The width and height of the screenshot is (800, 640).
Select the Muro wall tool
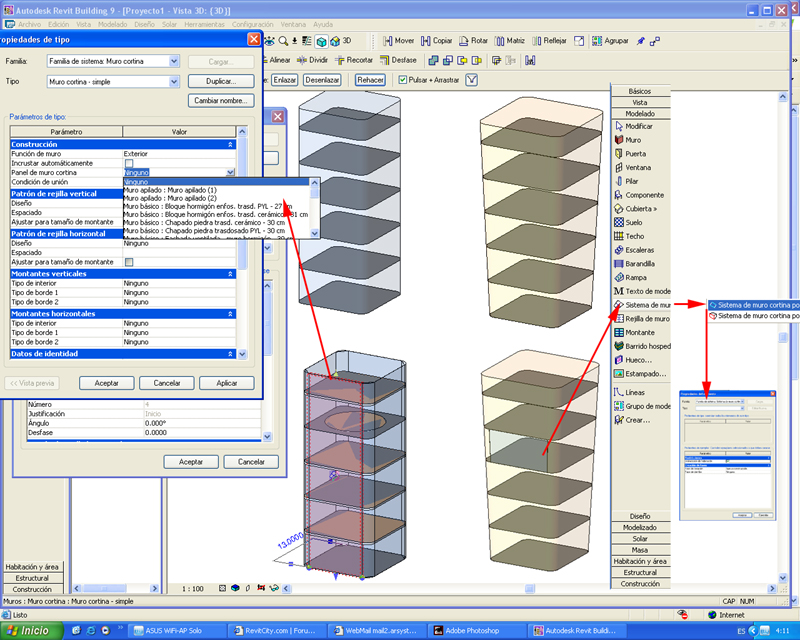coord(632,141)
